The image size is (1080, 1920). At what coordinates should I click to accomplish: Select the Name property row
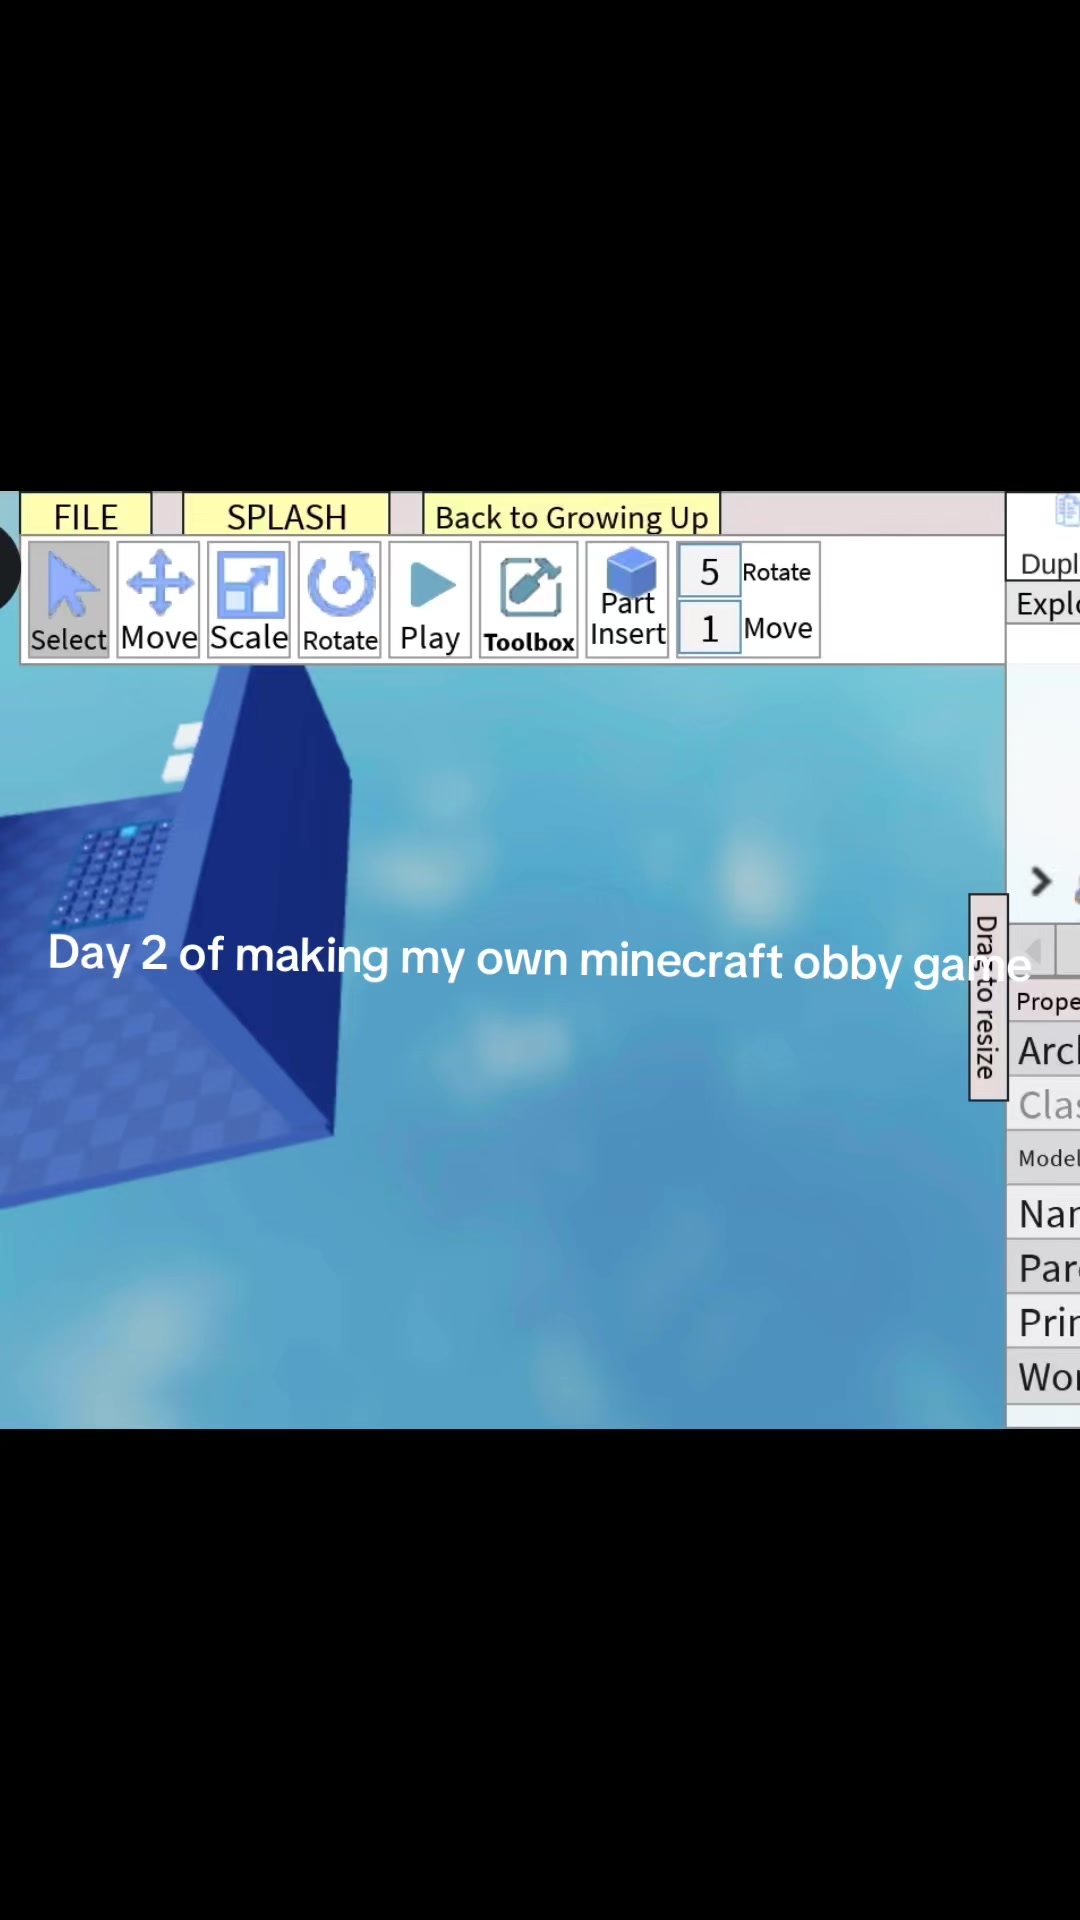click(1044, 1213)
